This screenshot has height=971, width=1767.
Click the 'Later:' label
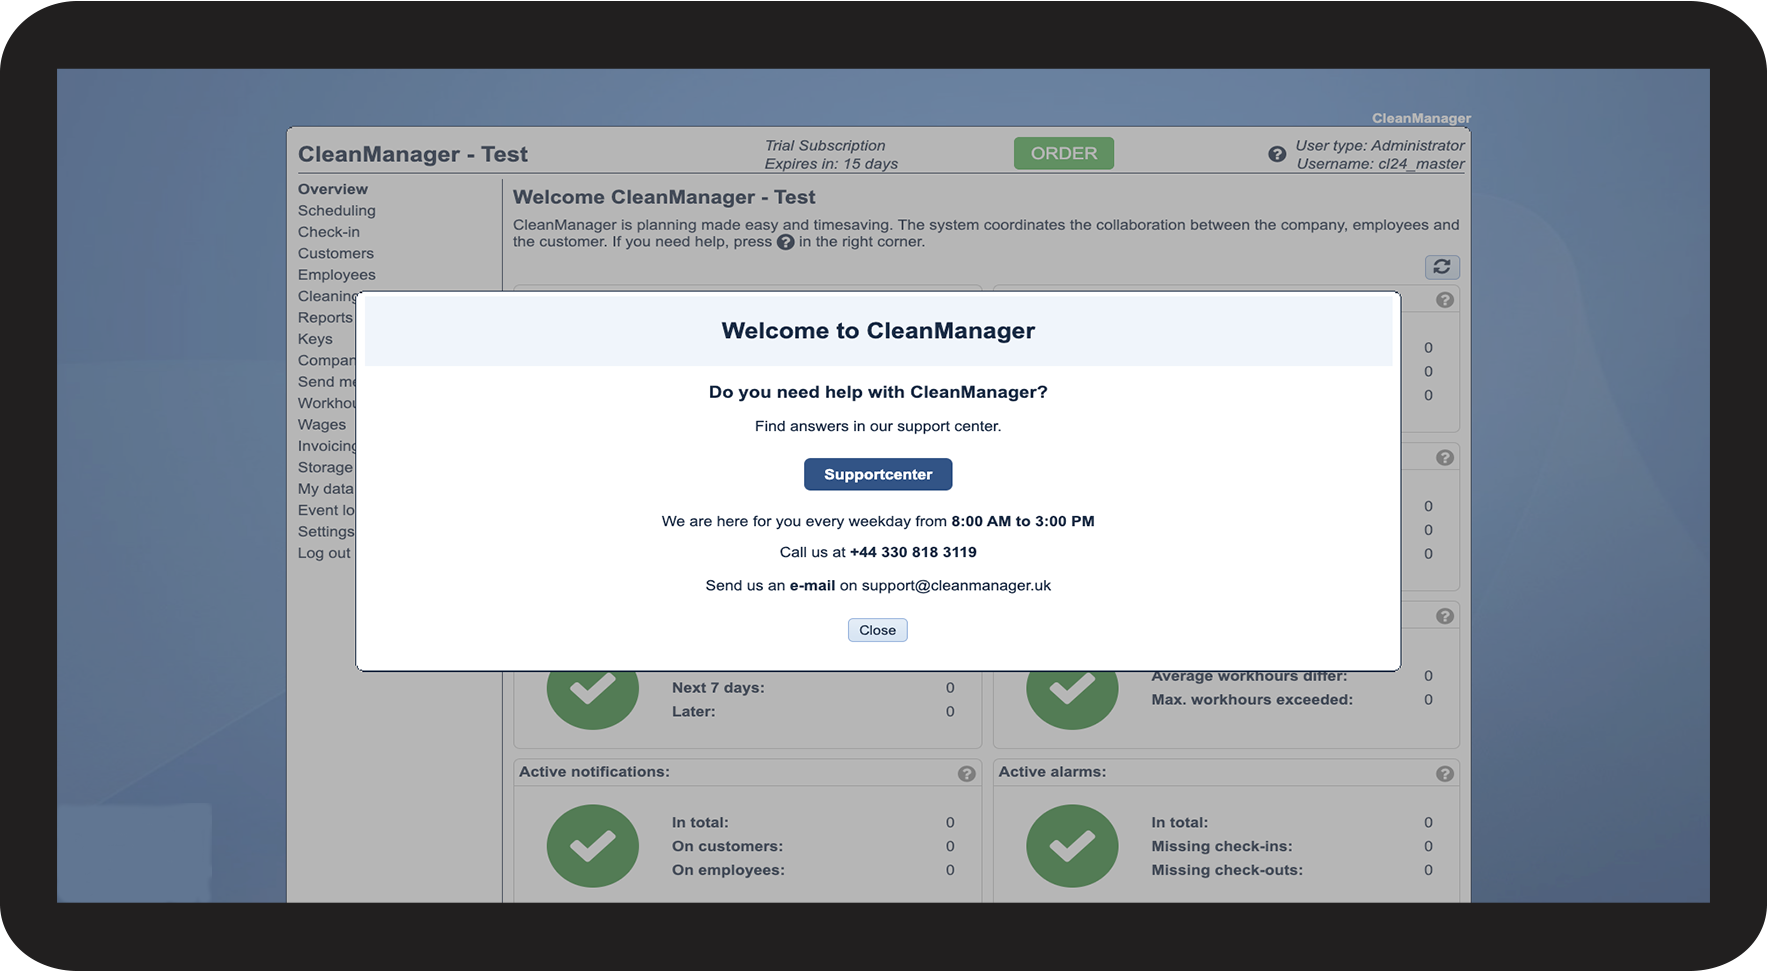click(x=694, y=712)
